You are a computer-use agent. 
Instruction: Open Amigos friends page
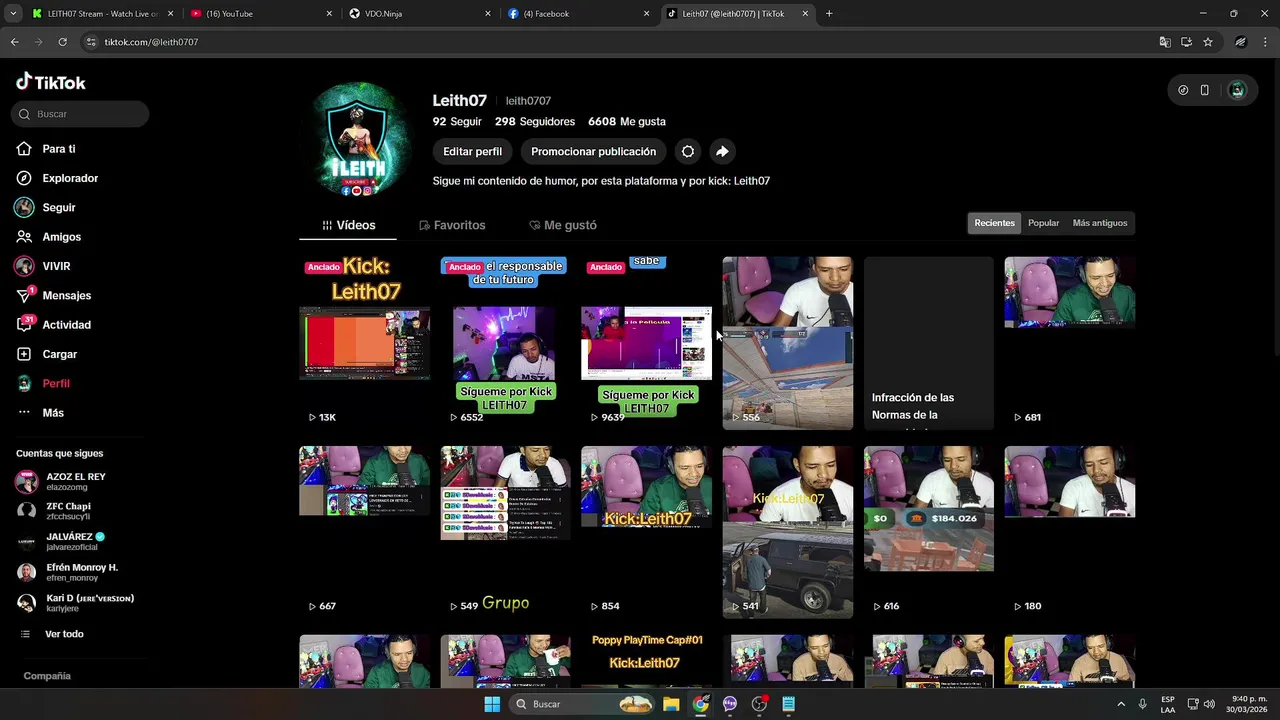pyautogui.click(x=61, y=237)
